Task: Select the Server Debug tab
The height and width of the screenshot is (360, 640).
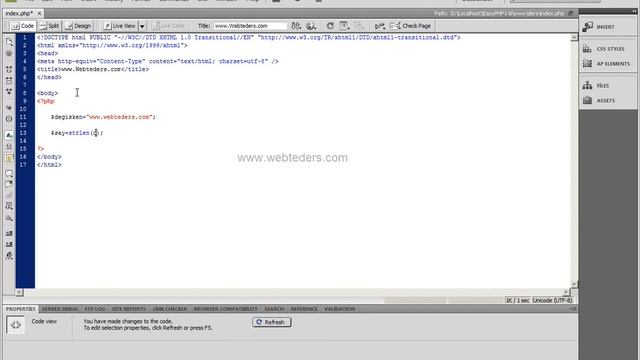Action: pos(60,309)
